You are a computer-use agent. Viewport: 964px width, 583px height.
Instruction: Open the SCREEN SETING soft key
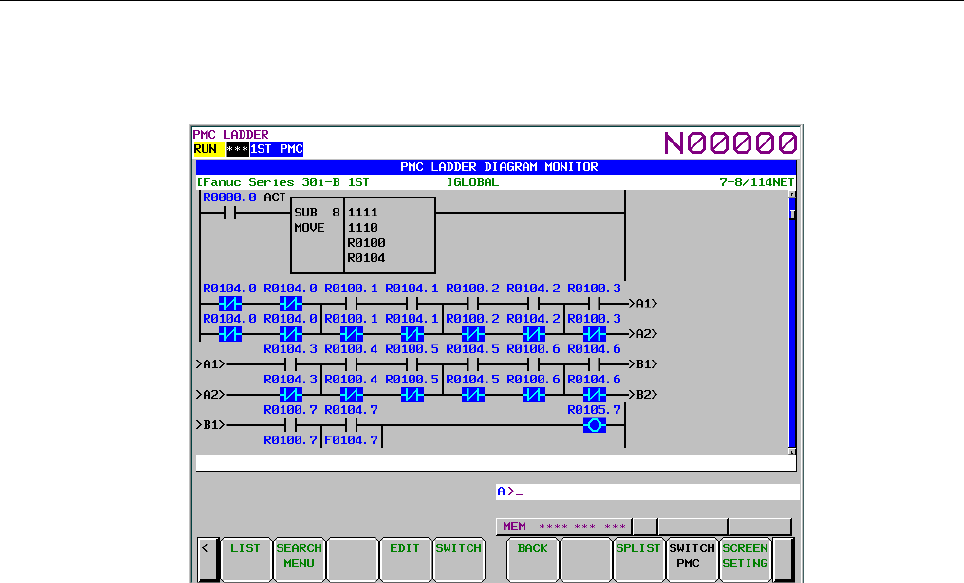[745, 558]
